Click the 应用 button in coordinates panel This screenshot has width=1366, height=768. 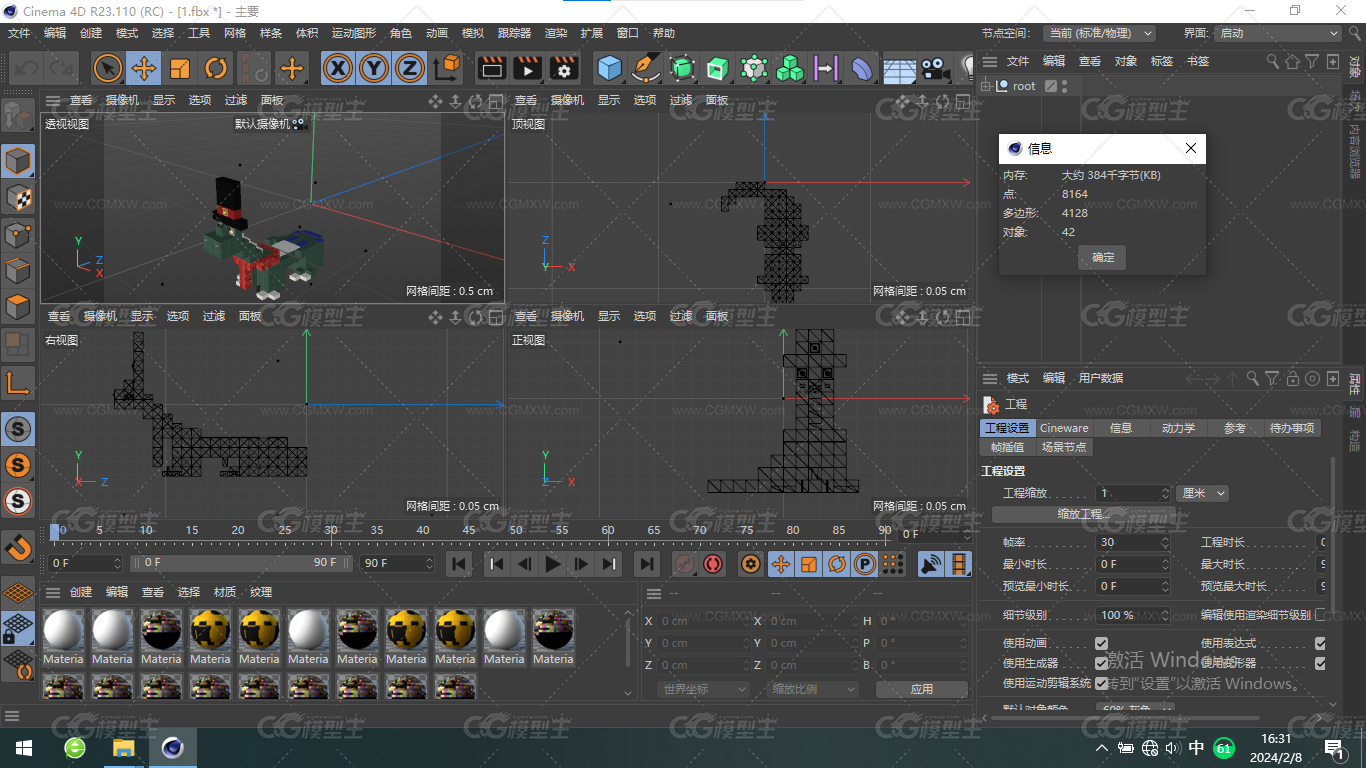point(921,689)
